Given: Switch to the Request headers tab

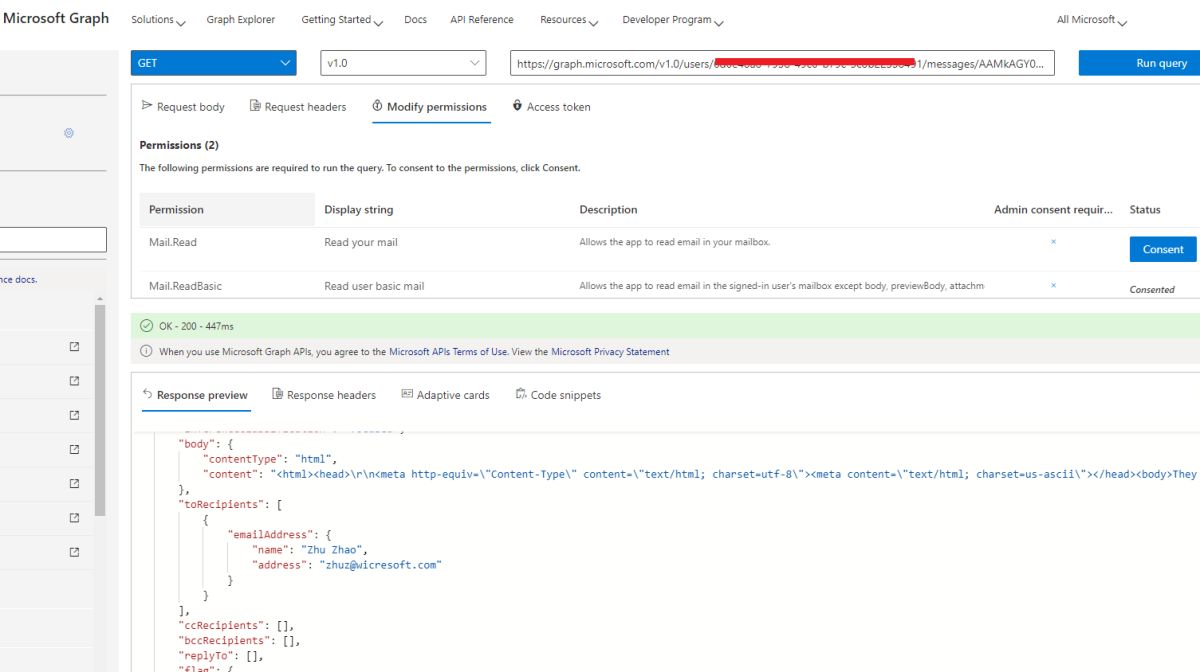Looking at the screenshot, I should (298, 107).
